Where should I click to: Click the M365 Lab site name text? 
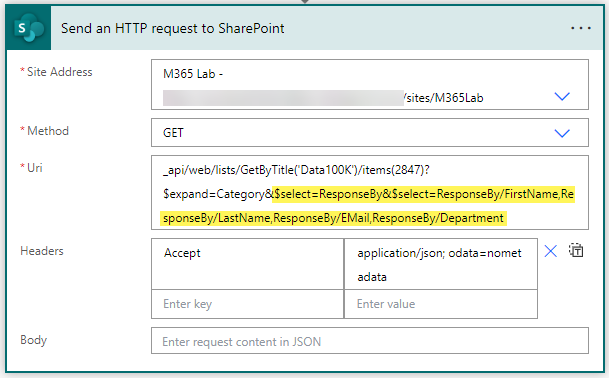193,74
